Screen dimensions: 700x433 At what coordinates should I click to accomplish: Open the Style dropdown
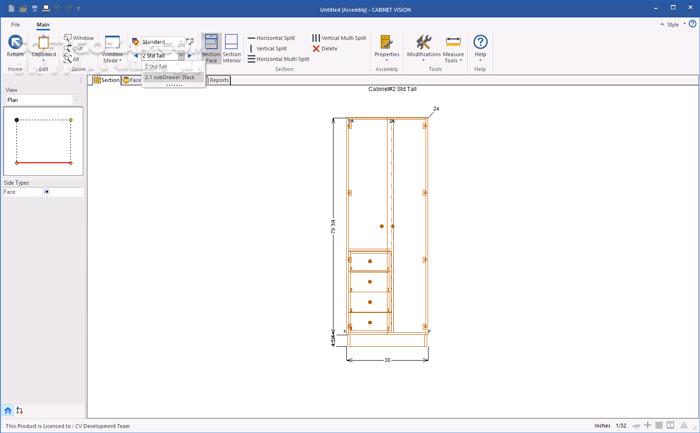click(676, 25)
